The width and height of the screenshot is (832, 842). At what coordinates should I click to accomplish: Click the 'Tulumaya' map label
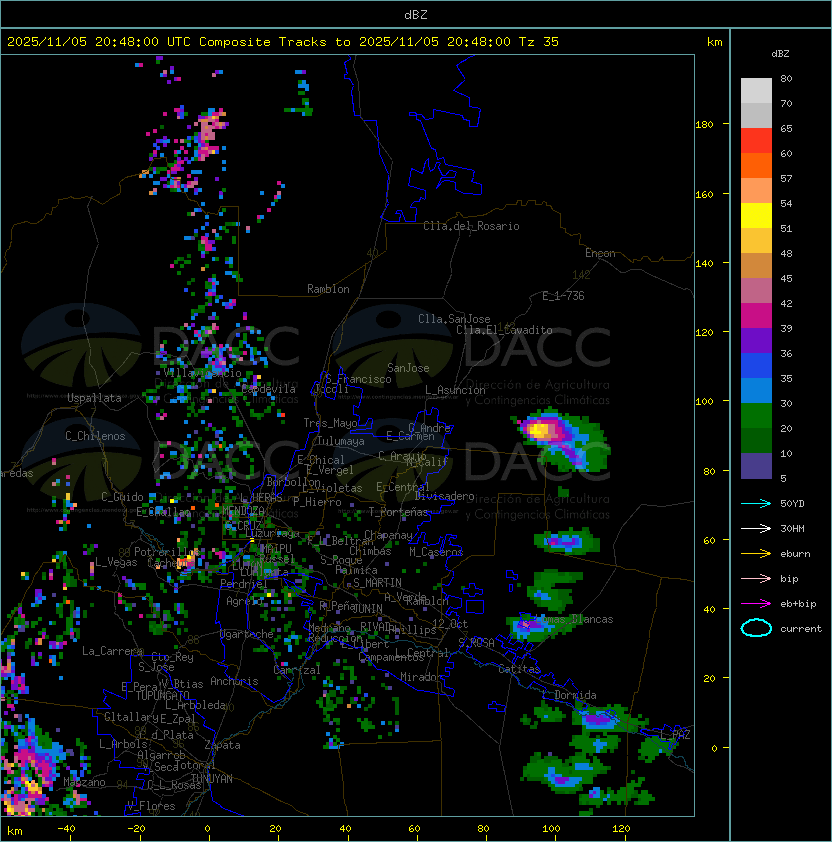341,441
